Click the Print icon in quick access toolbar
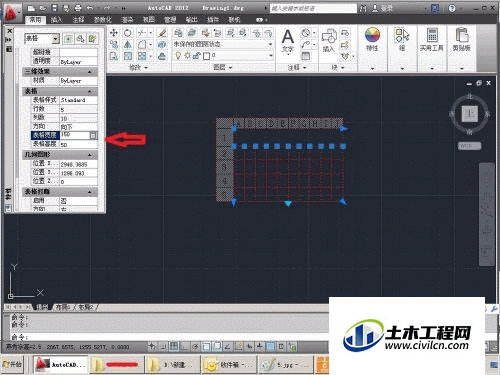This screenshot has width=500, height=375. click(78, 8)
